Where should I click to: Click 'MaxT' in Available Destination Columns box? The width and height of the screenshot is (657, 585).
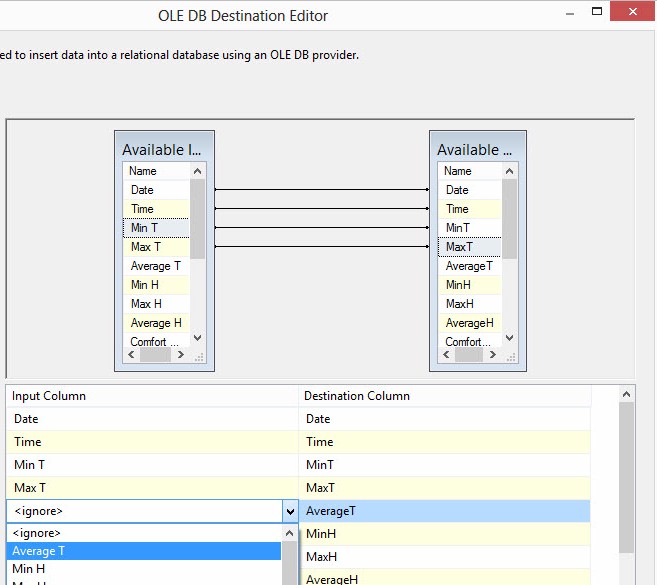pyautogui.click(x=460, y=247)
